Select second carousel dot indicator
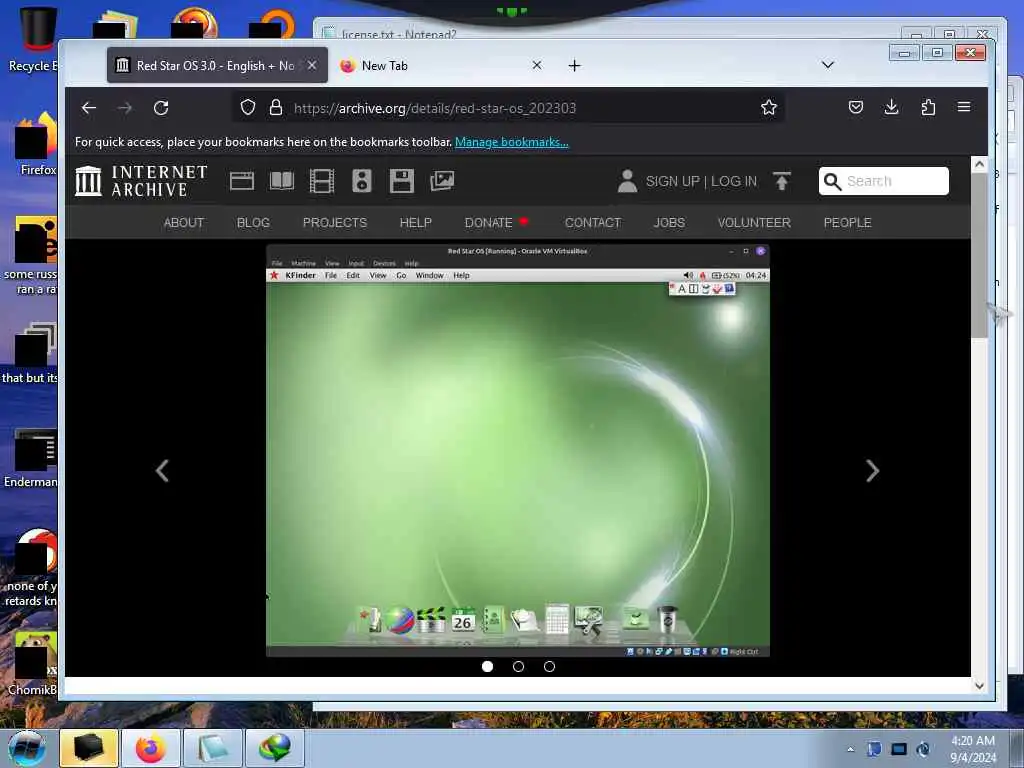Viewport: 1024px width, 768px height. [x=519, y=667]
